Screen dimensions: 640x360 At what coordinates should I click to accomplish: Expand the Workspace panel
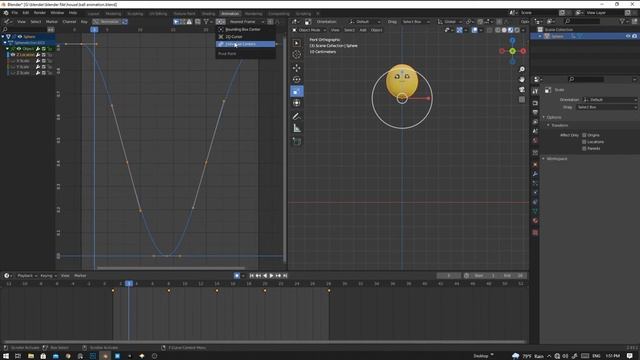coord(544,158)
